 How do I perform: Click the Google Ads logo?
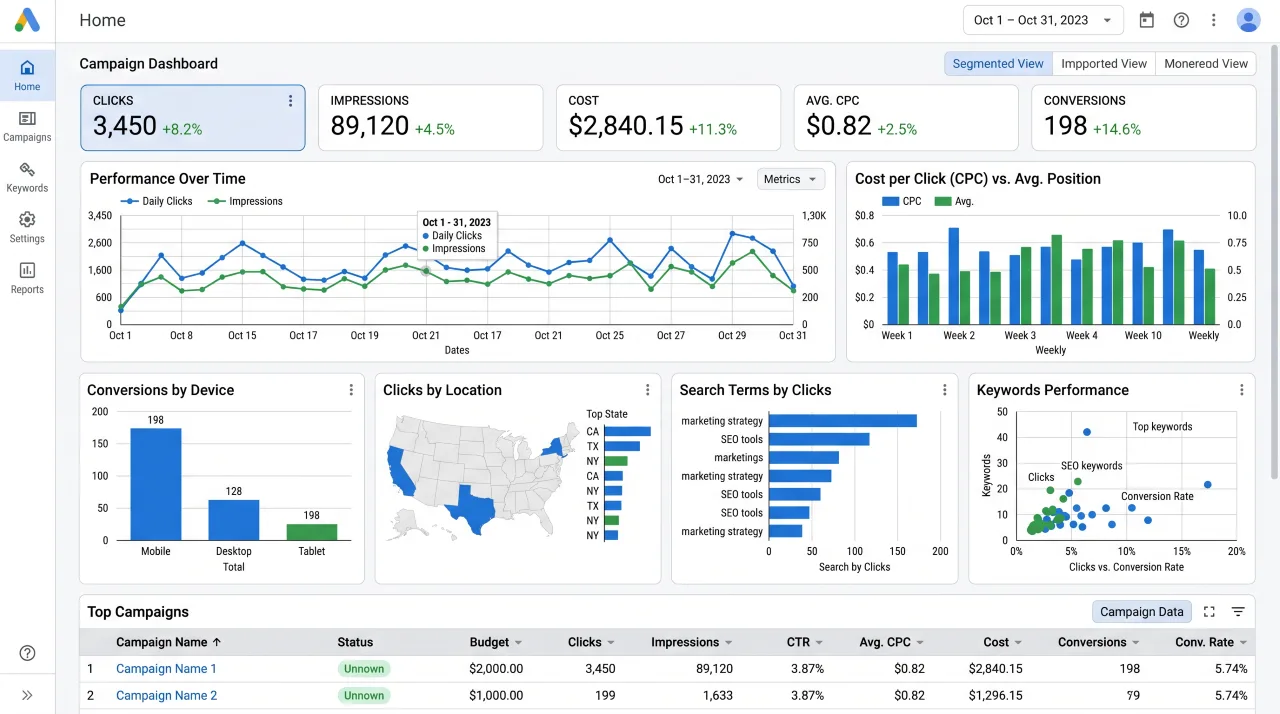[x=27, y=19]
